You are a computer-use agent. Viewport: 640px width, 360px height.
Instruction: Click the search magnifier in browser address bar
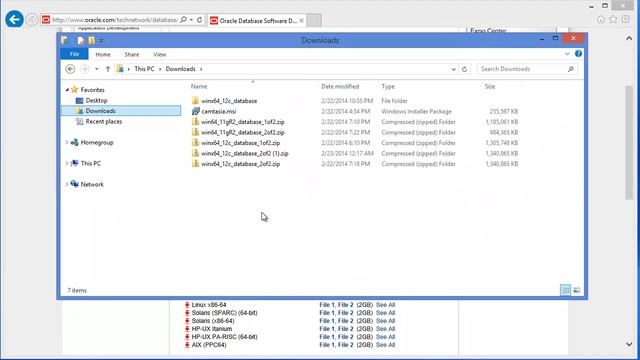pyautogui.click(x=184, y=20)
